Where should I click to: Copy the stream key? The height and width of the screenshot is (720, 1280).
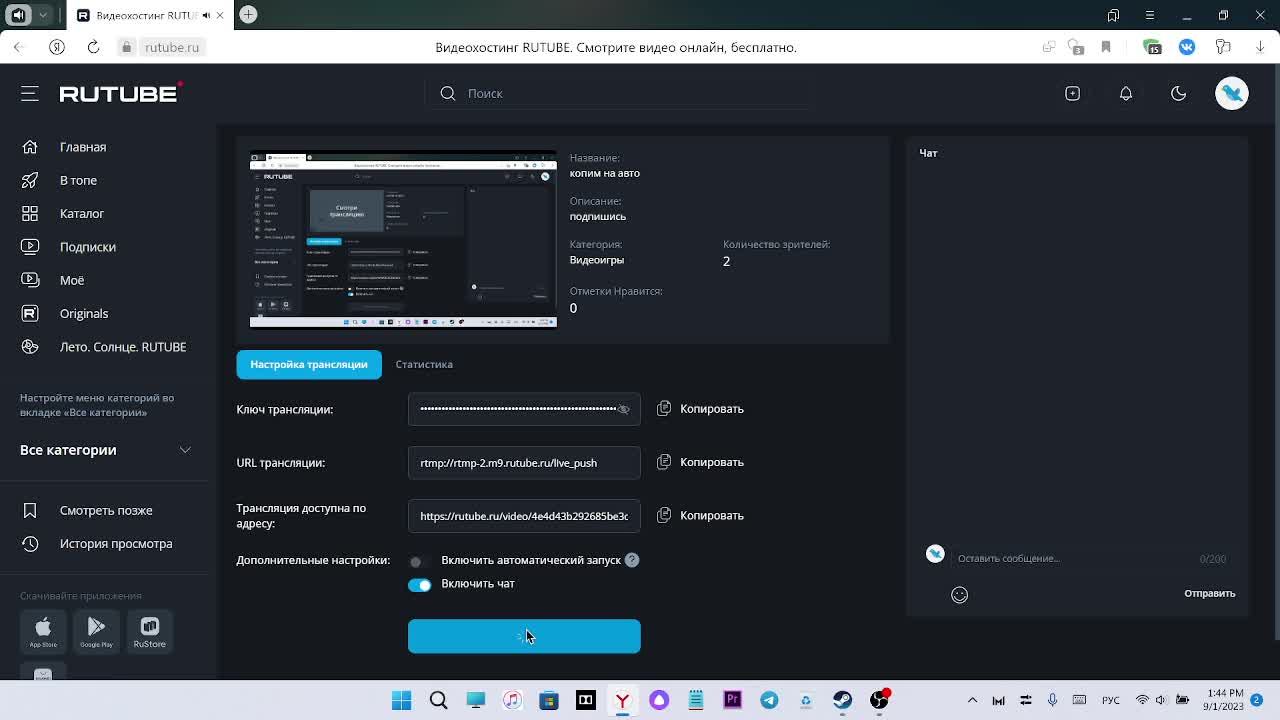click(700, 409)
